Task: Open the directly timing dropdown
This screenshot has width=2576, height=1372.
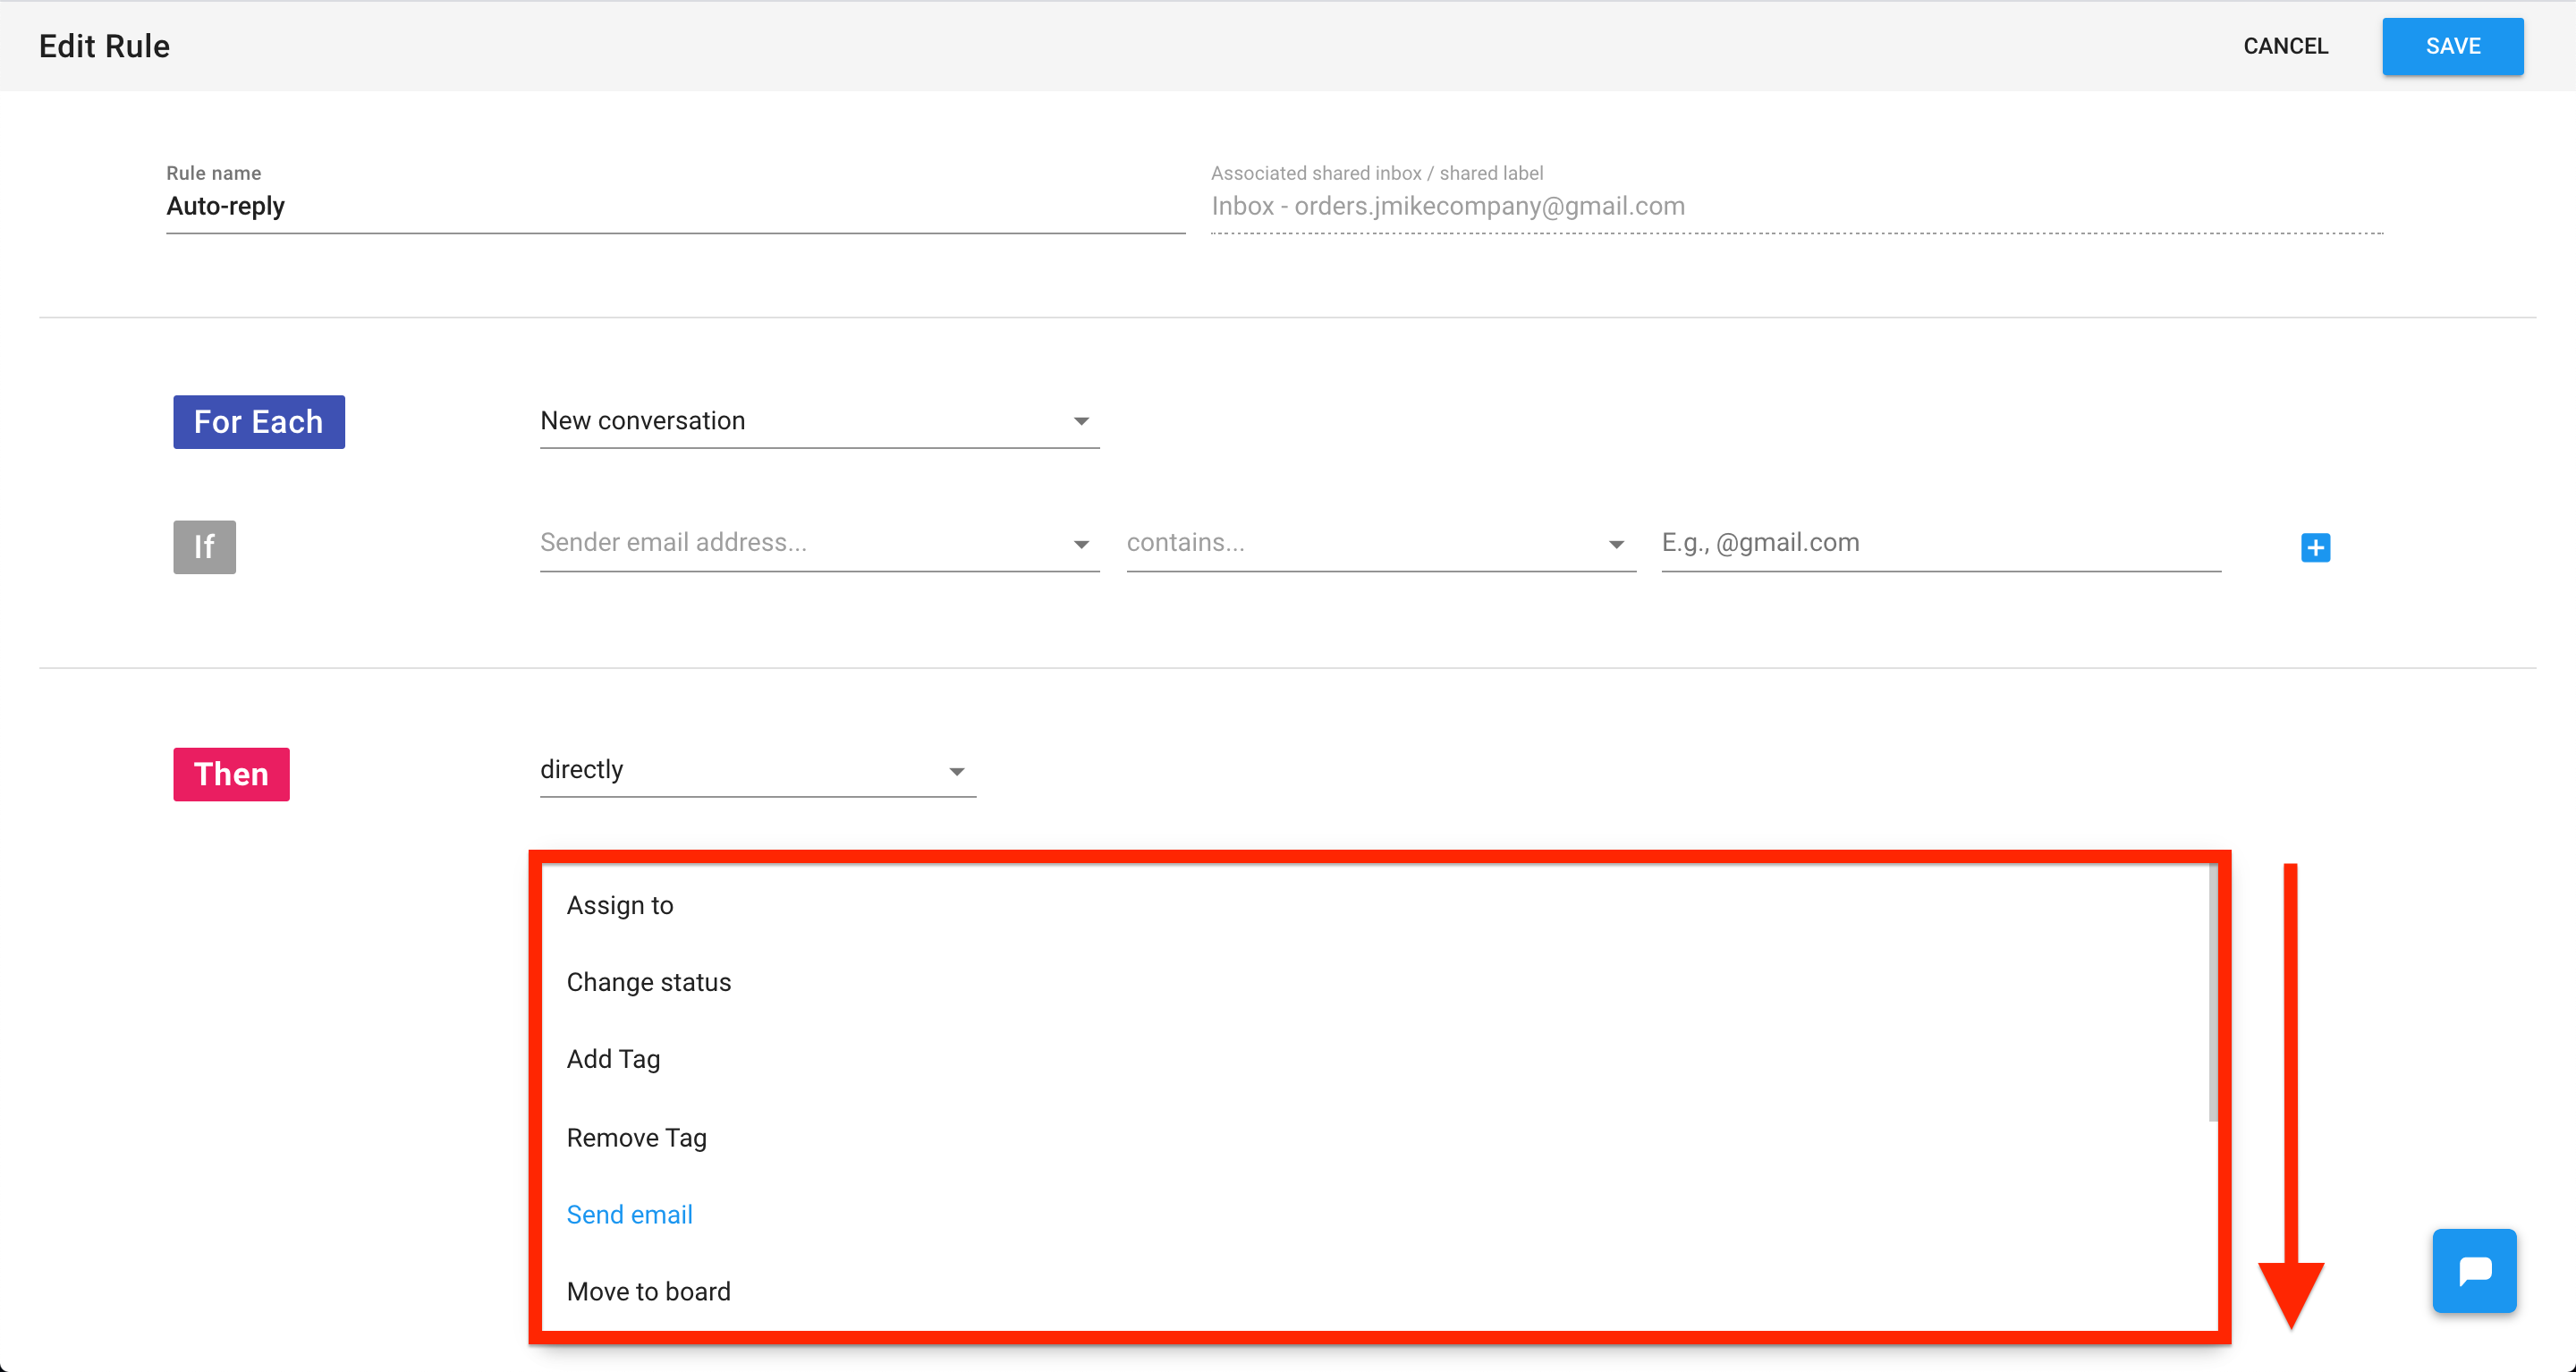Action: point(757,771)
